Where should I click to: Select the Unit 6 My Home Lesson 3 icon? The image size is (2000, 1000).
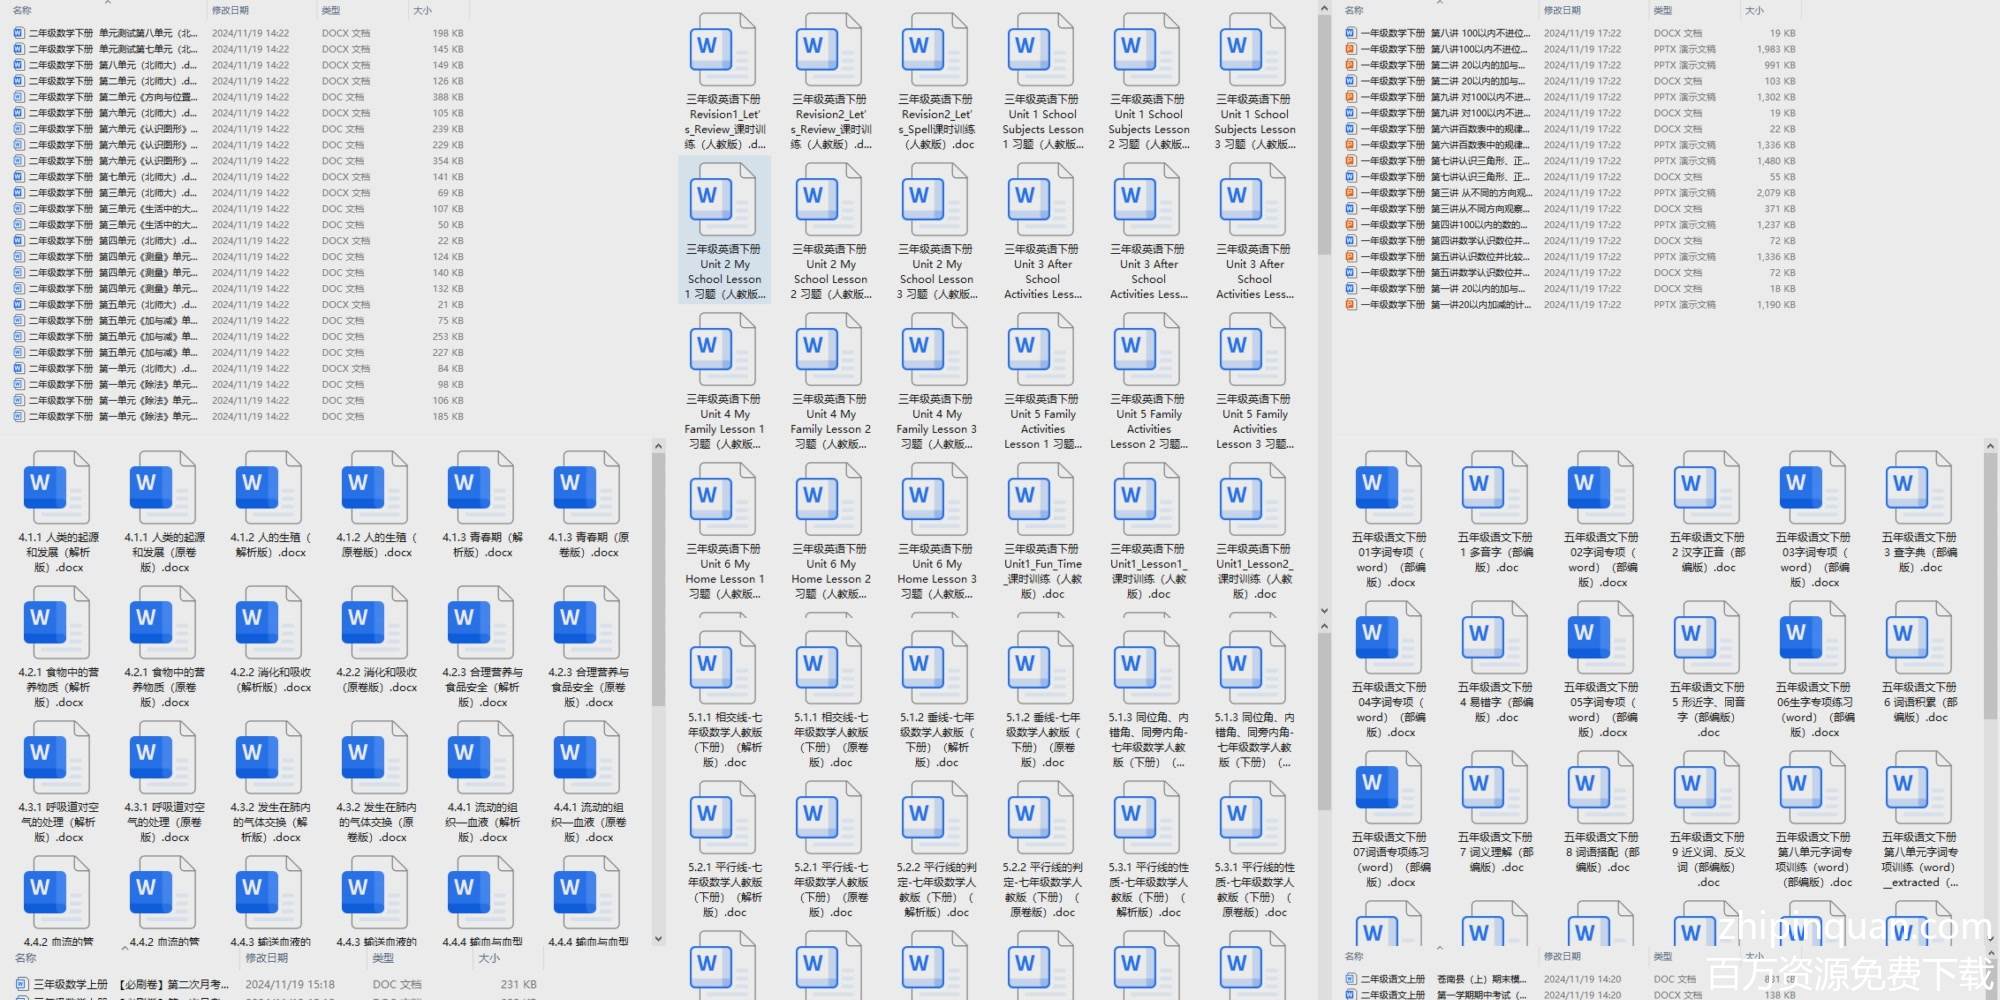(935, 500)
